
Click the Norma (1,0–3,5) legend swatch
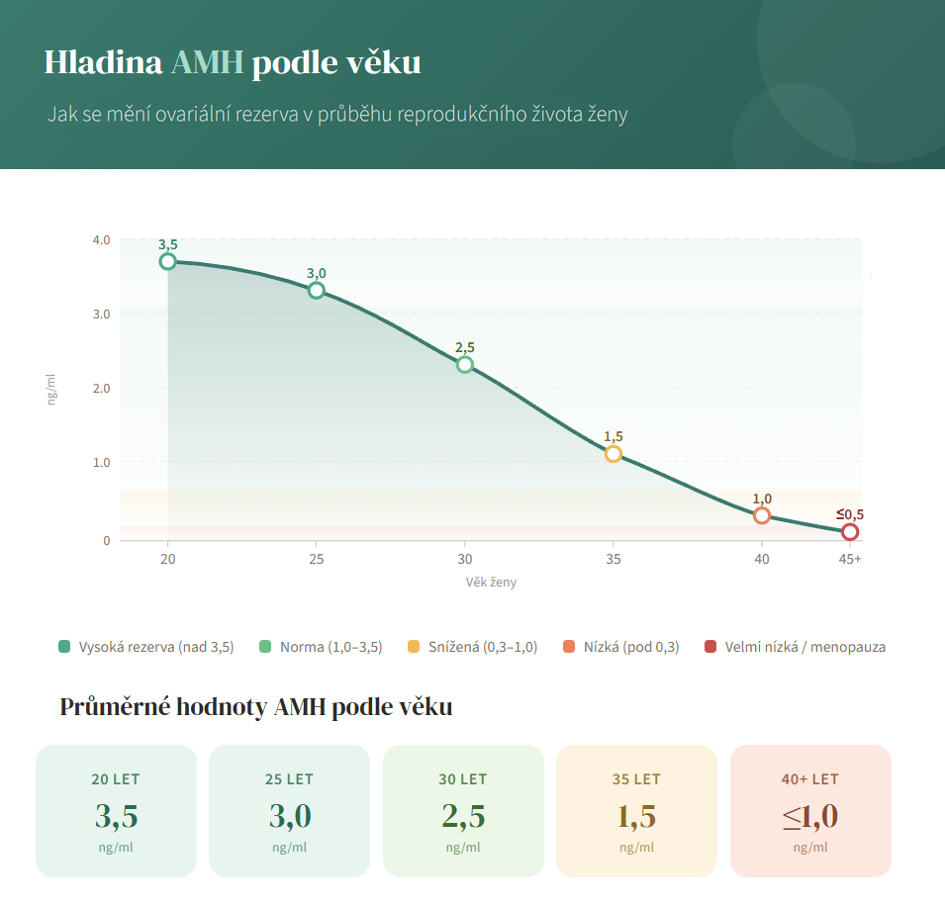tap(266, 647)
